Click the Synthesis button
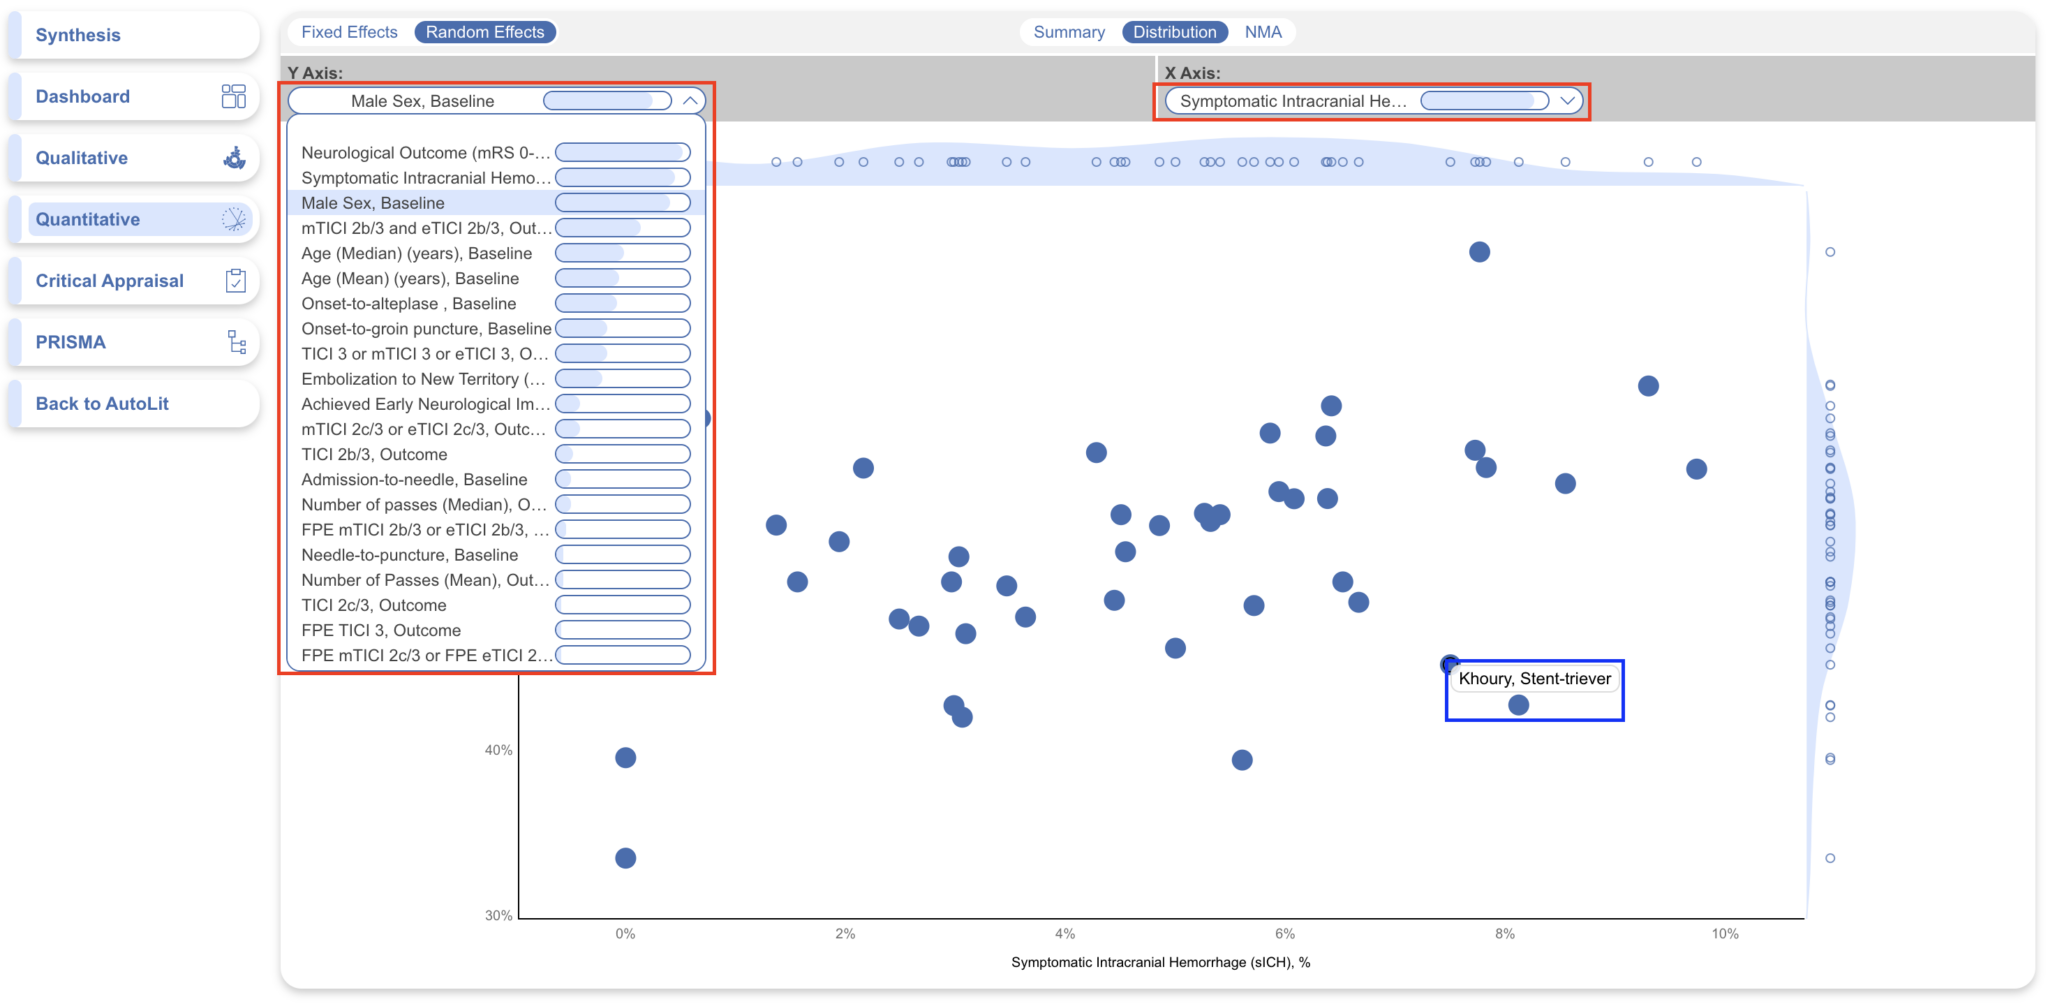2048x1004 pixels. (77, 34)
